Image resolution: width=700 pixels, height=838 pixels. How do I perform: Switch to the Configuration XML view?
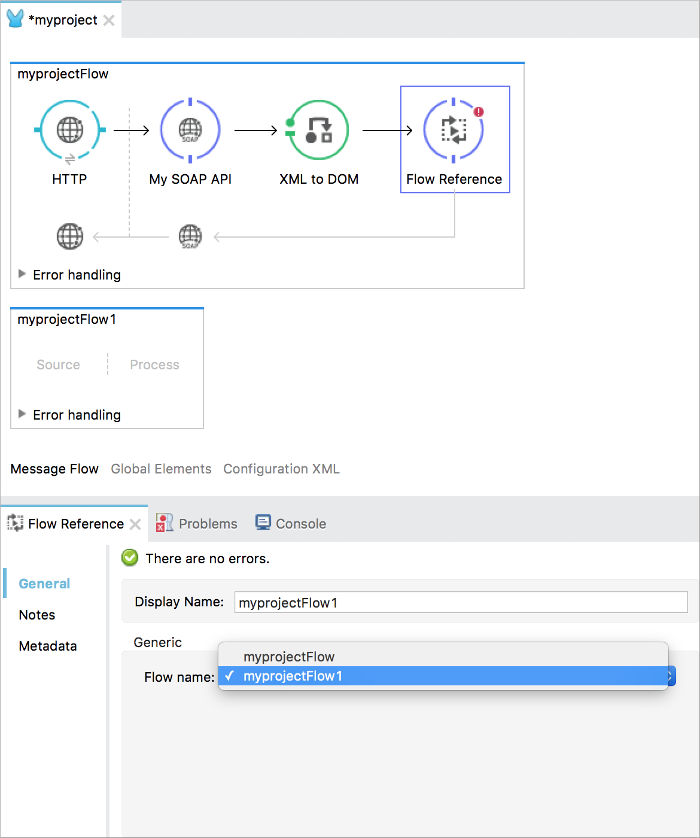(x=281, y=469)
